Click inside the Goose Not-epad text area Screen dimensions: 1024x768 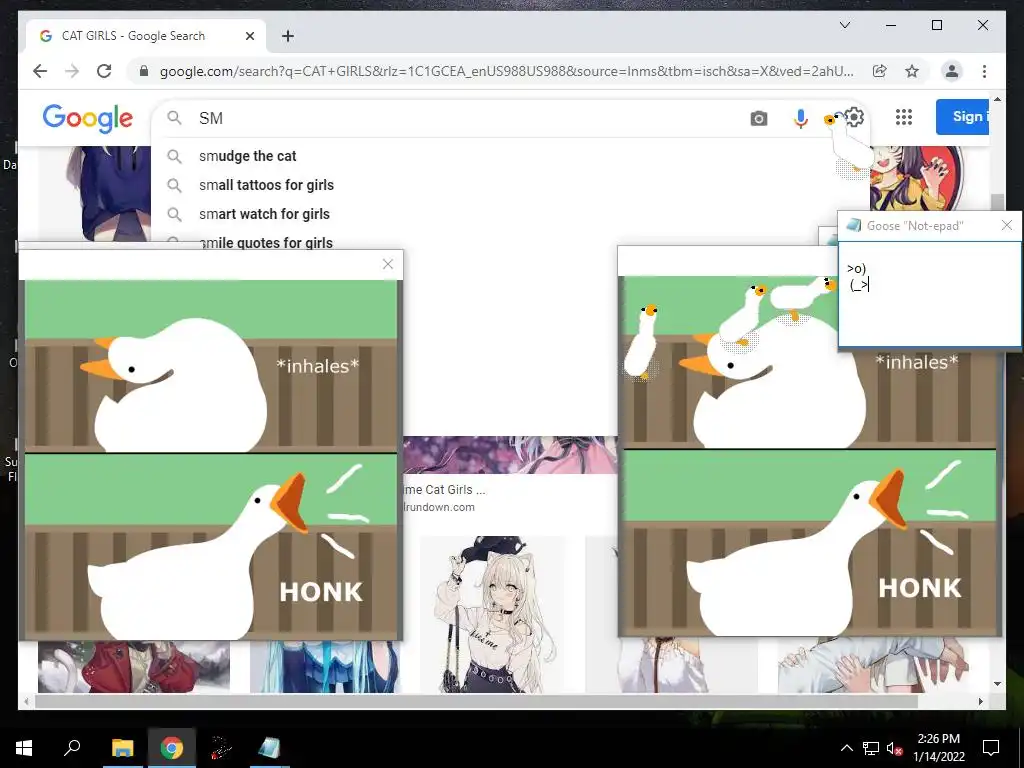(929, 294)
